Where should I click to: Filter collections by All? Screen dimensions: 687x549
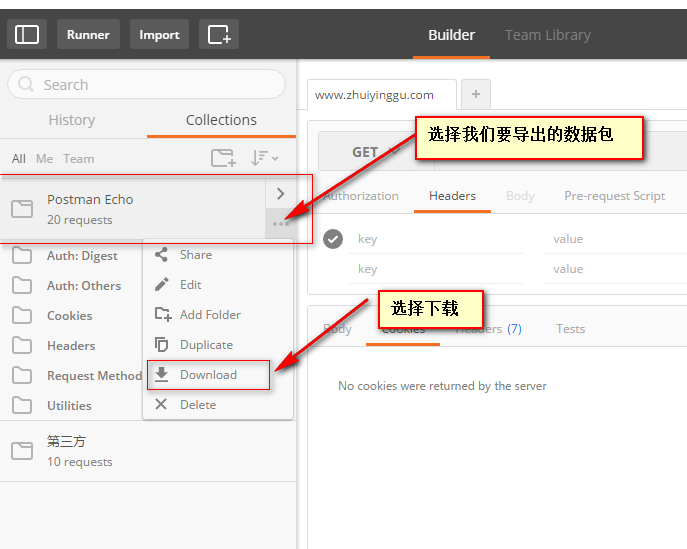point(18,159)
